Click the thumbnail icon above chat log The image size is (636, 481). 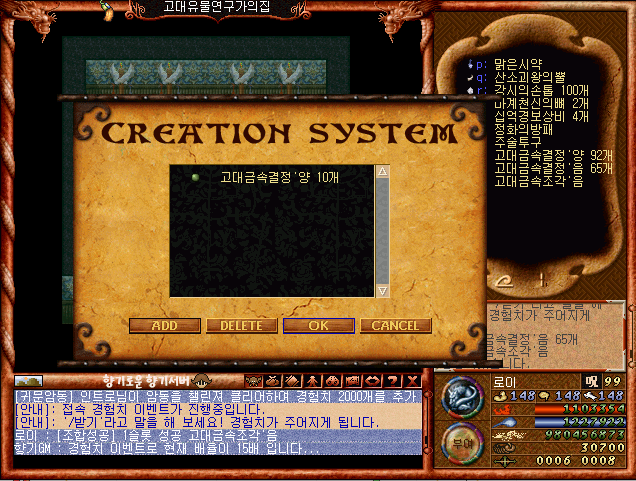click(x=28, y=381)
